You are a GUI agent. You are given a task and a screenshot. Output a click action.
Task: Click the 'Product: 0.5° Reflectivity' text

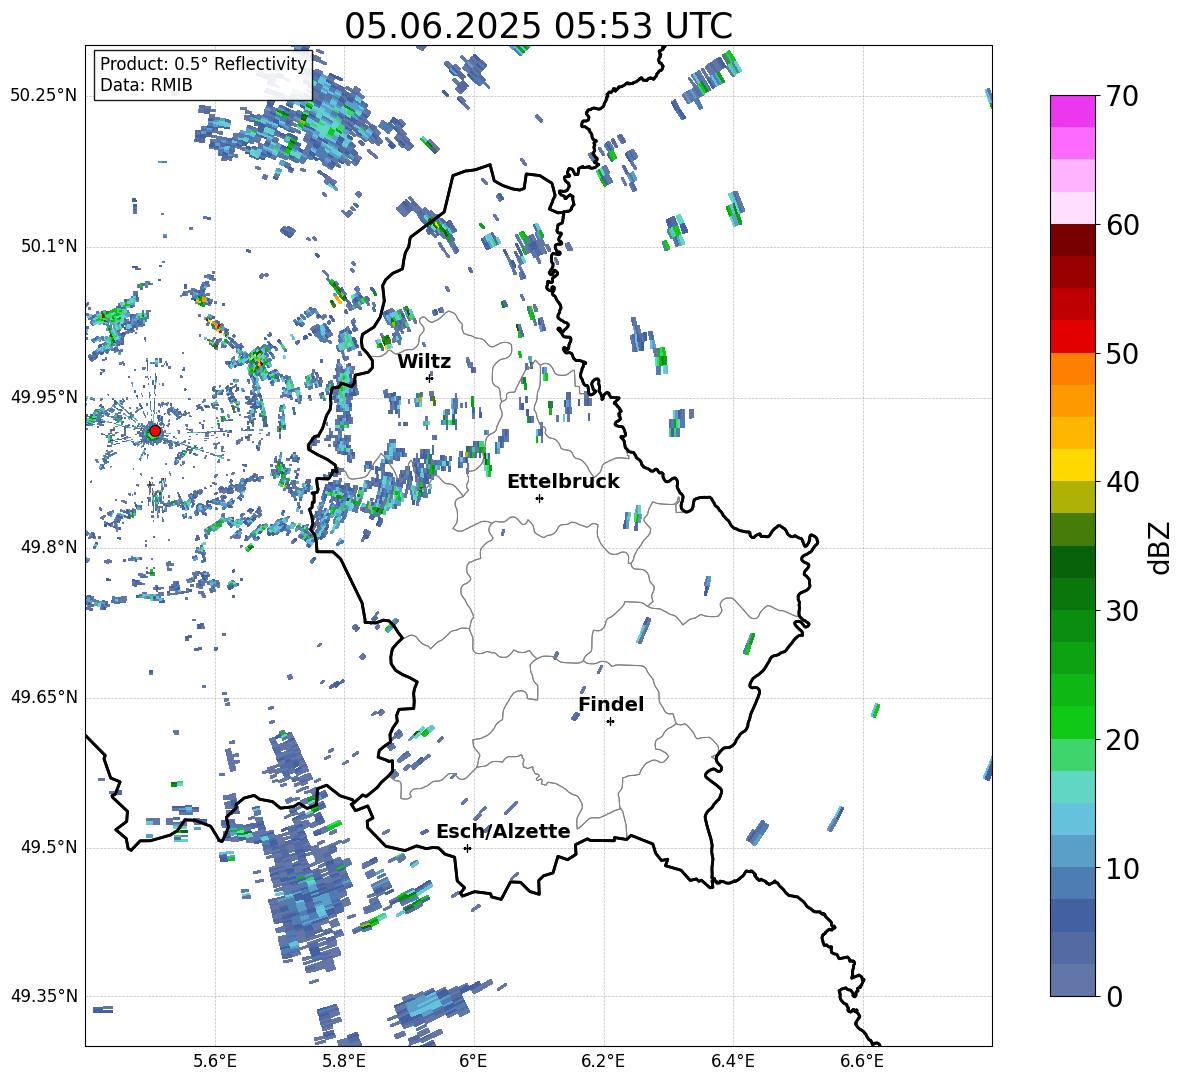203,64
